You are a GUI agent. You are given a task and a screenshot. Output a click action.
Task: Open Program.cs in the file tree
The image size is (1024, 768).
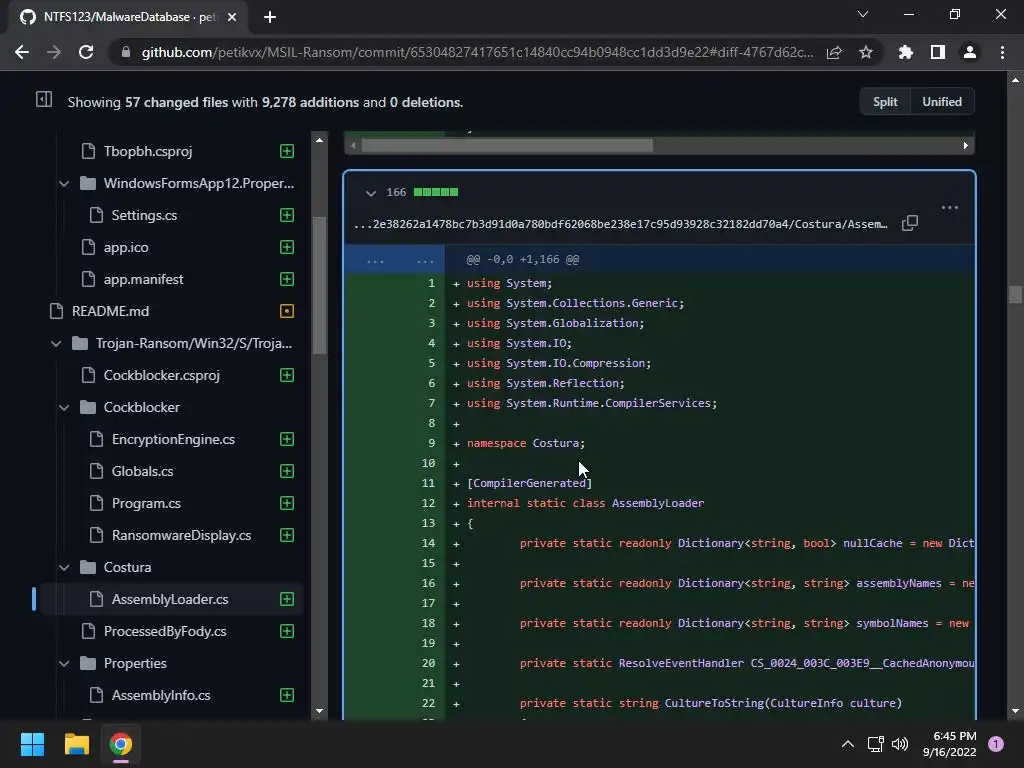[x=146, y=503]
